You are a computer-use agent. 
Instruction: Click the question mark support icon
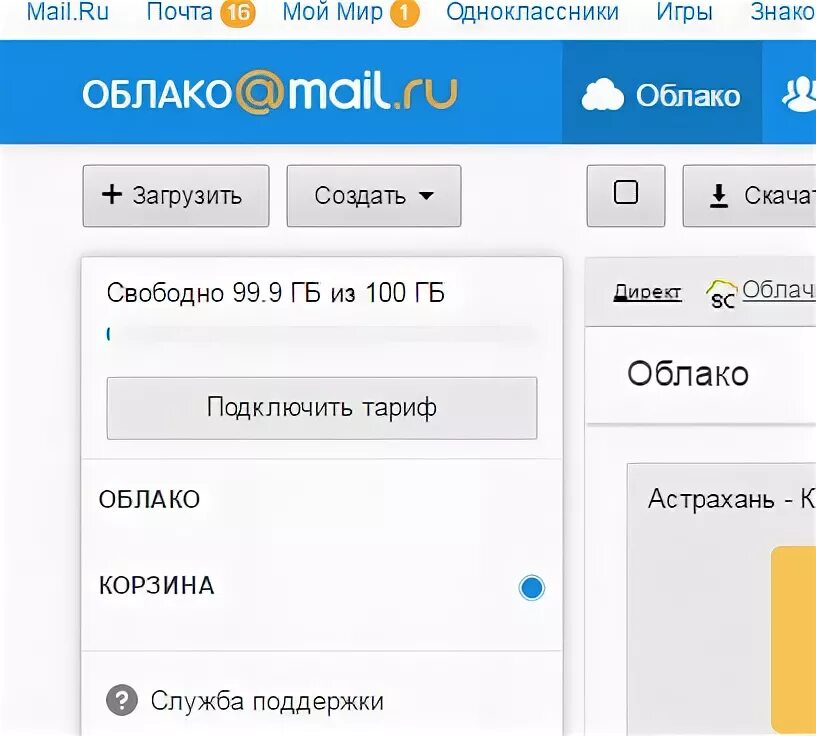point(122,701)
